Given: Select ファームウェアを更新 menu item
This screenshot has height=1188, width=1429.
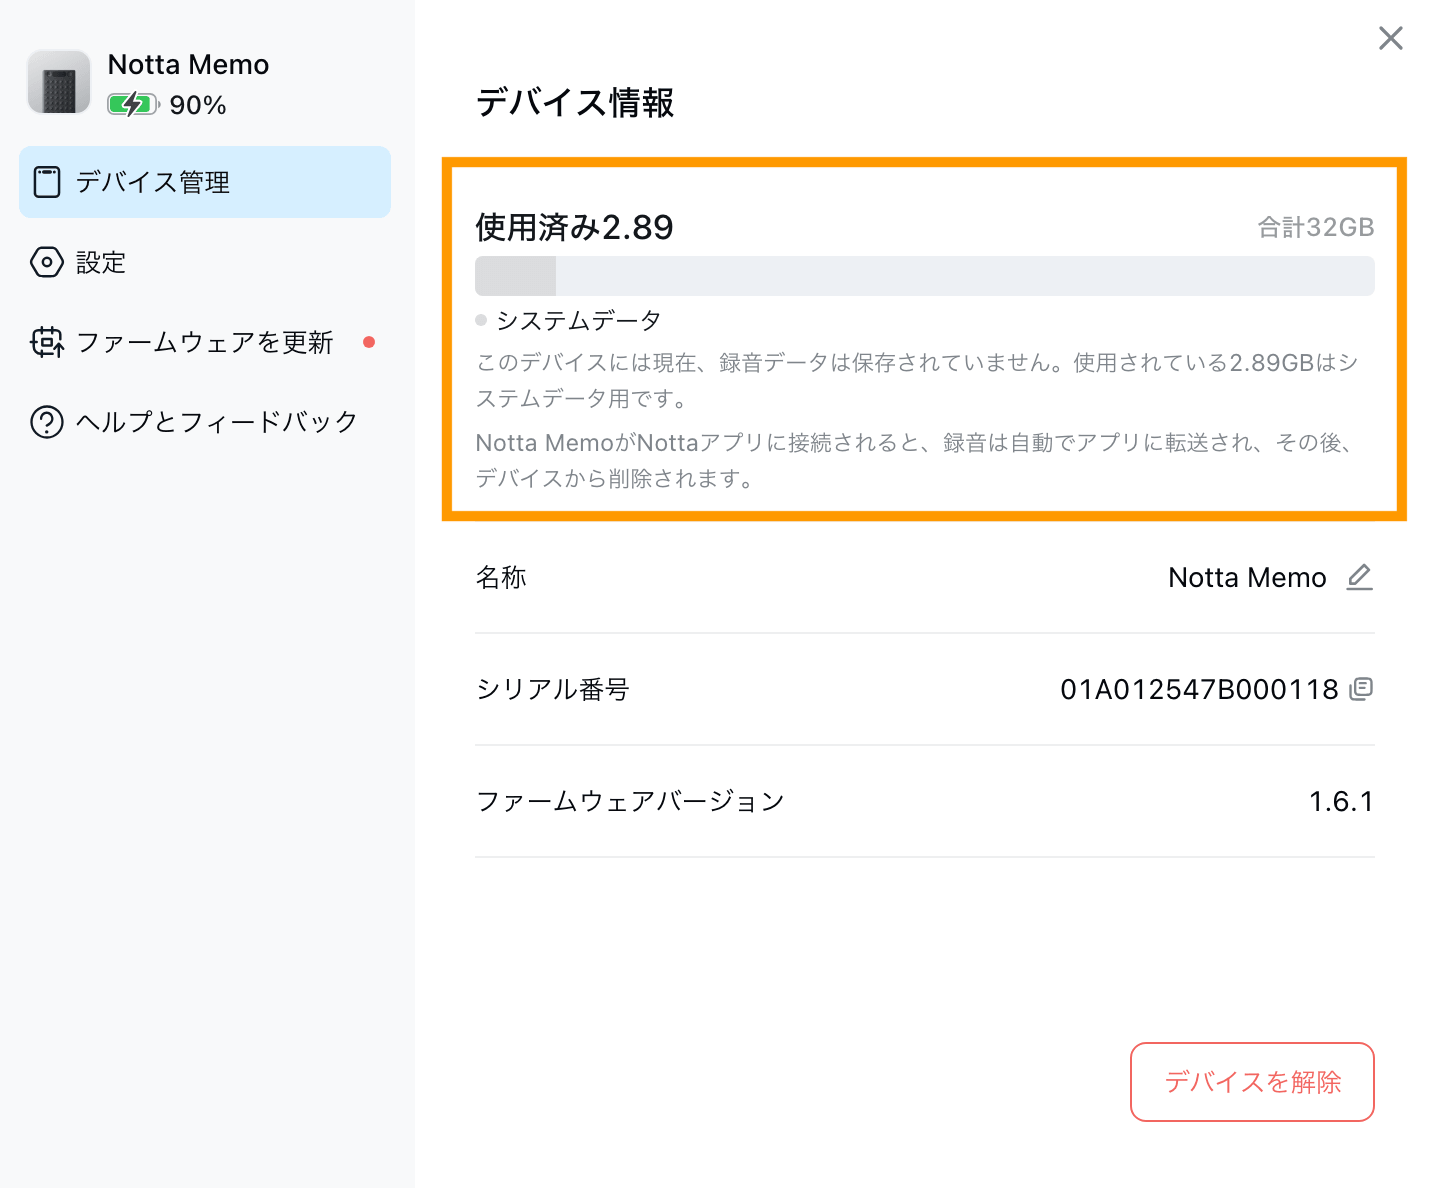Looking at the screenshot, I should click(205, 342).
